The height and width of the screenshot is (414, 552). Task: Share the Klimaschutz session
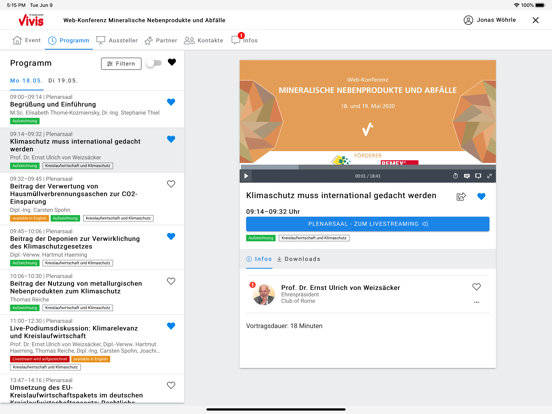461,196
